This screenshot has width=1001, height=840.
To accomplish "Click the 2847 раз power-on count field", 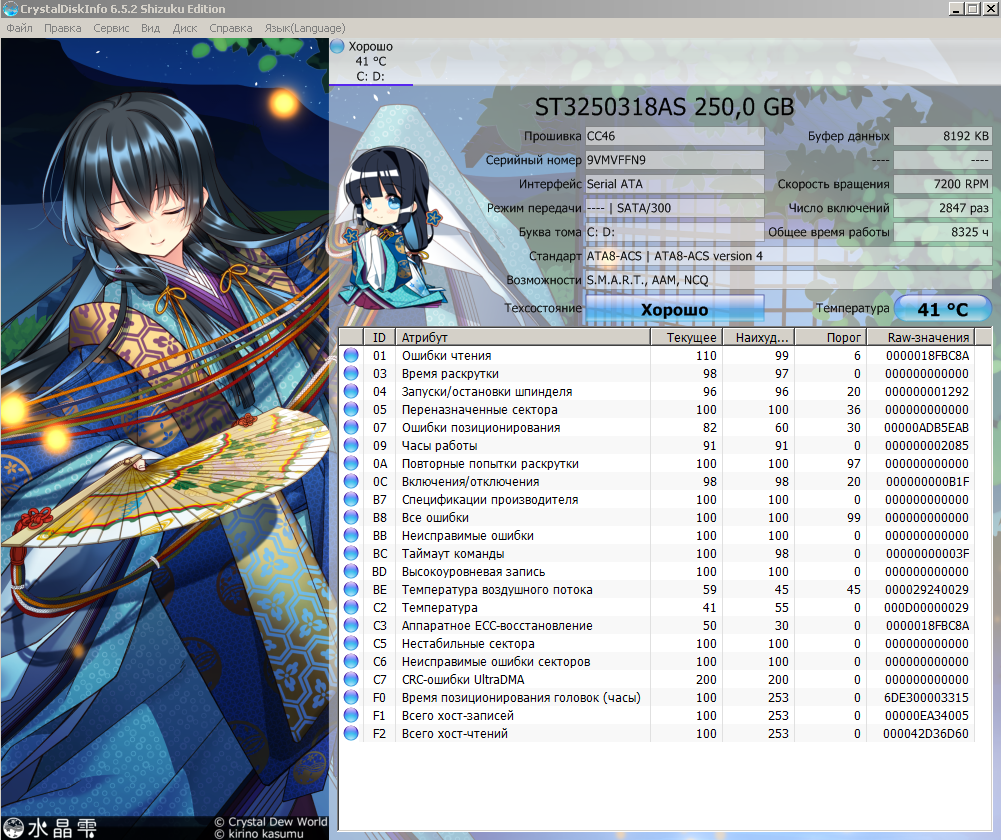I will click(943, 207).
